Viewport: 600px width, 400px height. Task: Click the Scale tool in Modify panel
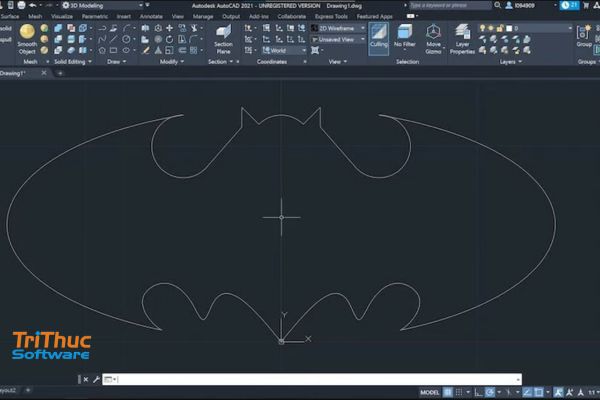coord(170,50)
